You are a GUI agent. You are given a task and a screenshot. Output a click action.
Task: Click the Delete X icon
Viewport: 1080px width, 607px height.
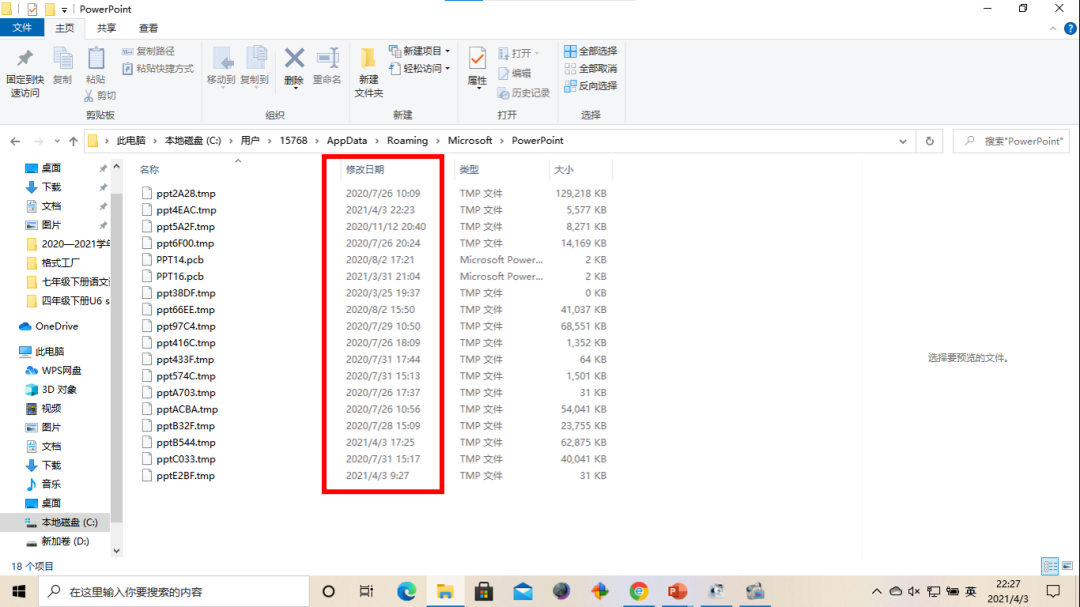click(294, 59)
